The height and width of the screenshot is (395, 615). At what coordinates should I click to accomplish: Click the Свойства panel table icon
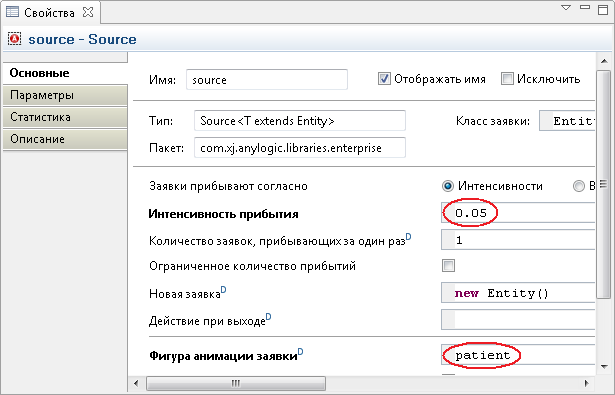pos(12,12)
